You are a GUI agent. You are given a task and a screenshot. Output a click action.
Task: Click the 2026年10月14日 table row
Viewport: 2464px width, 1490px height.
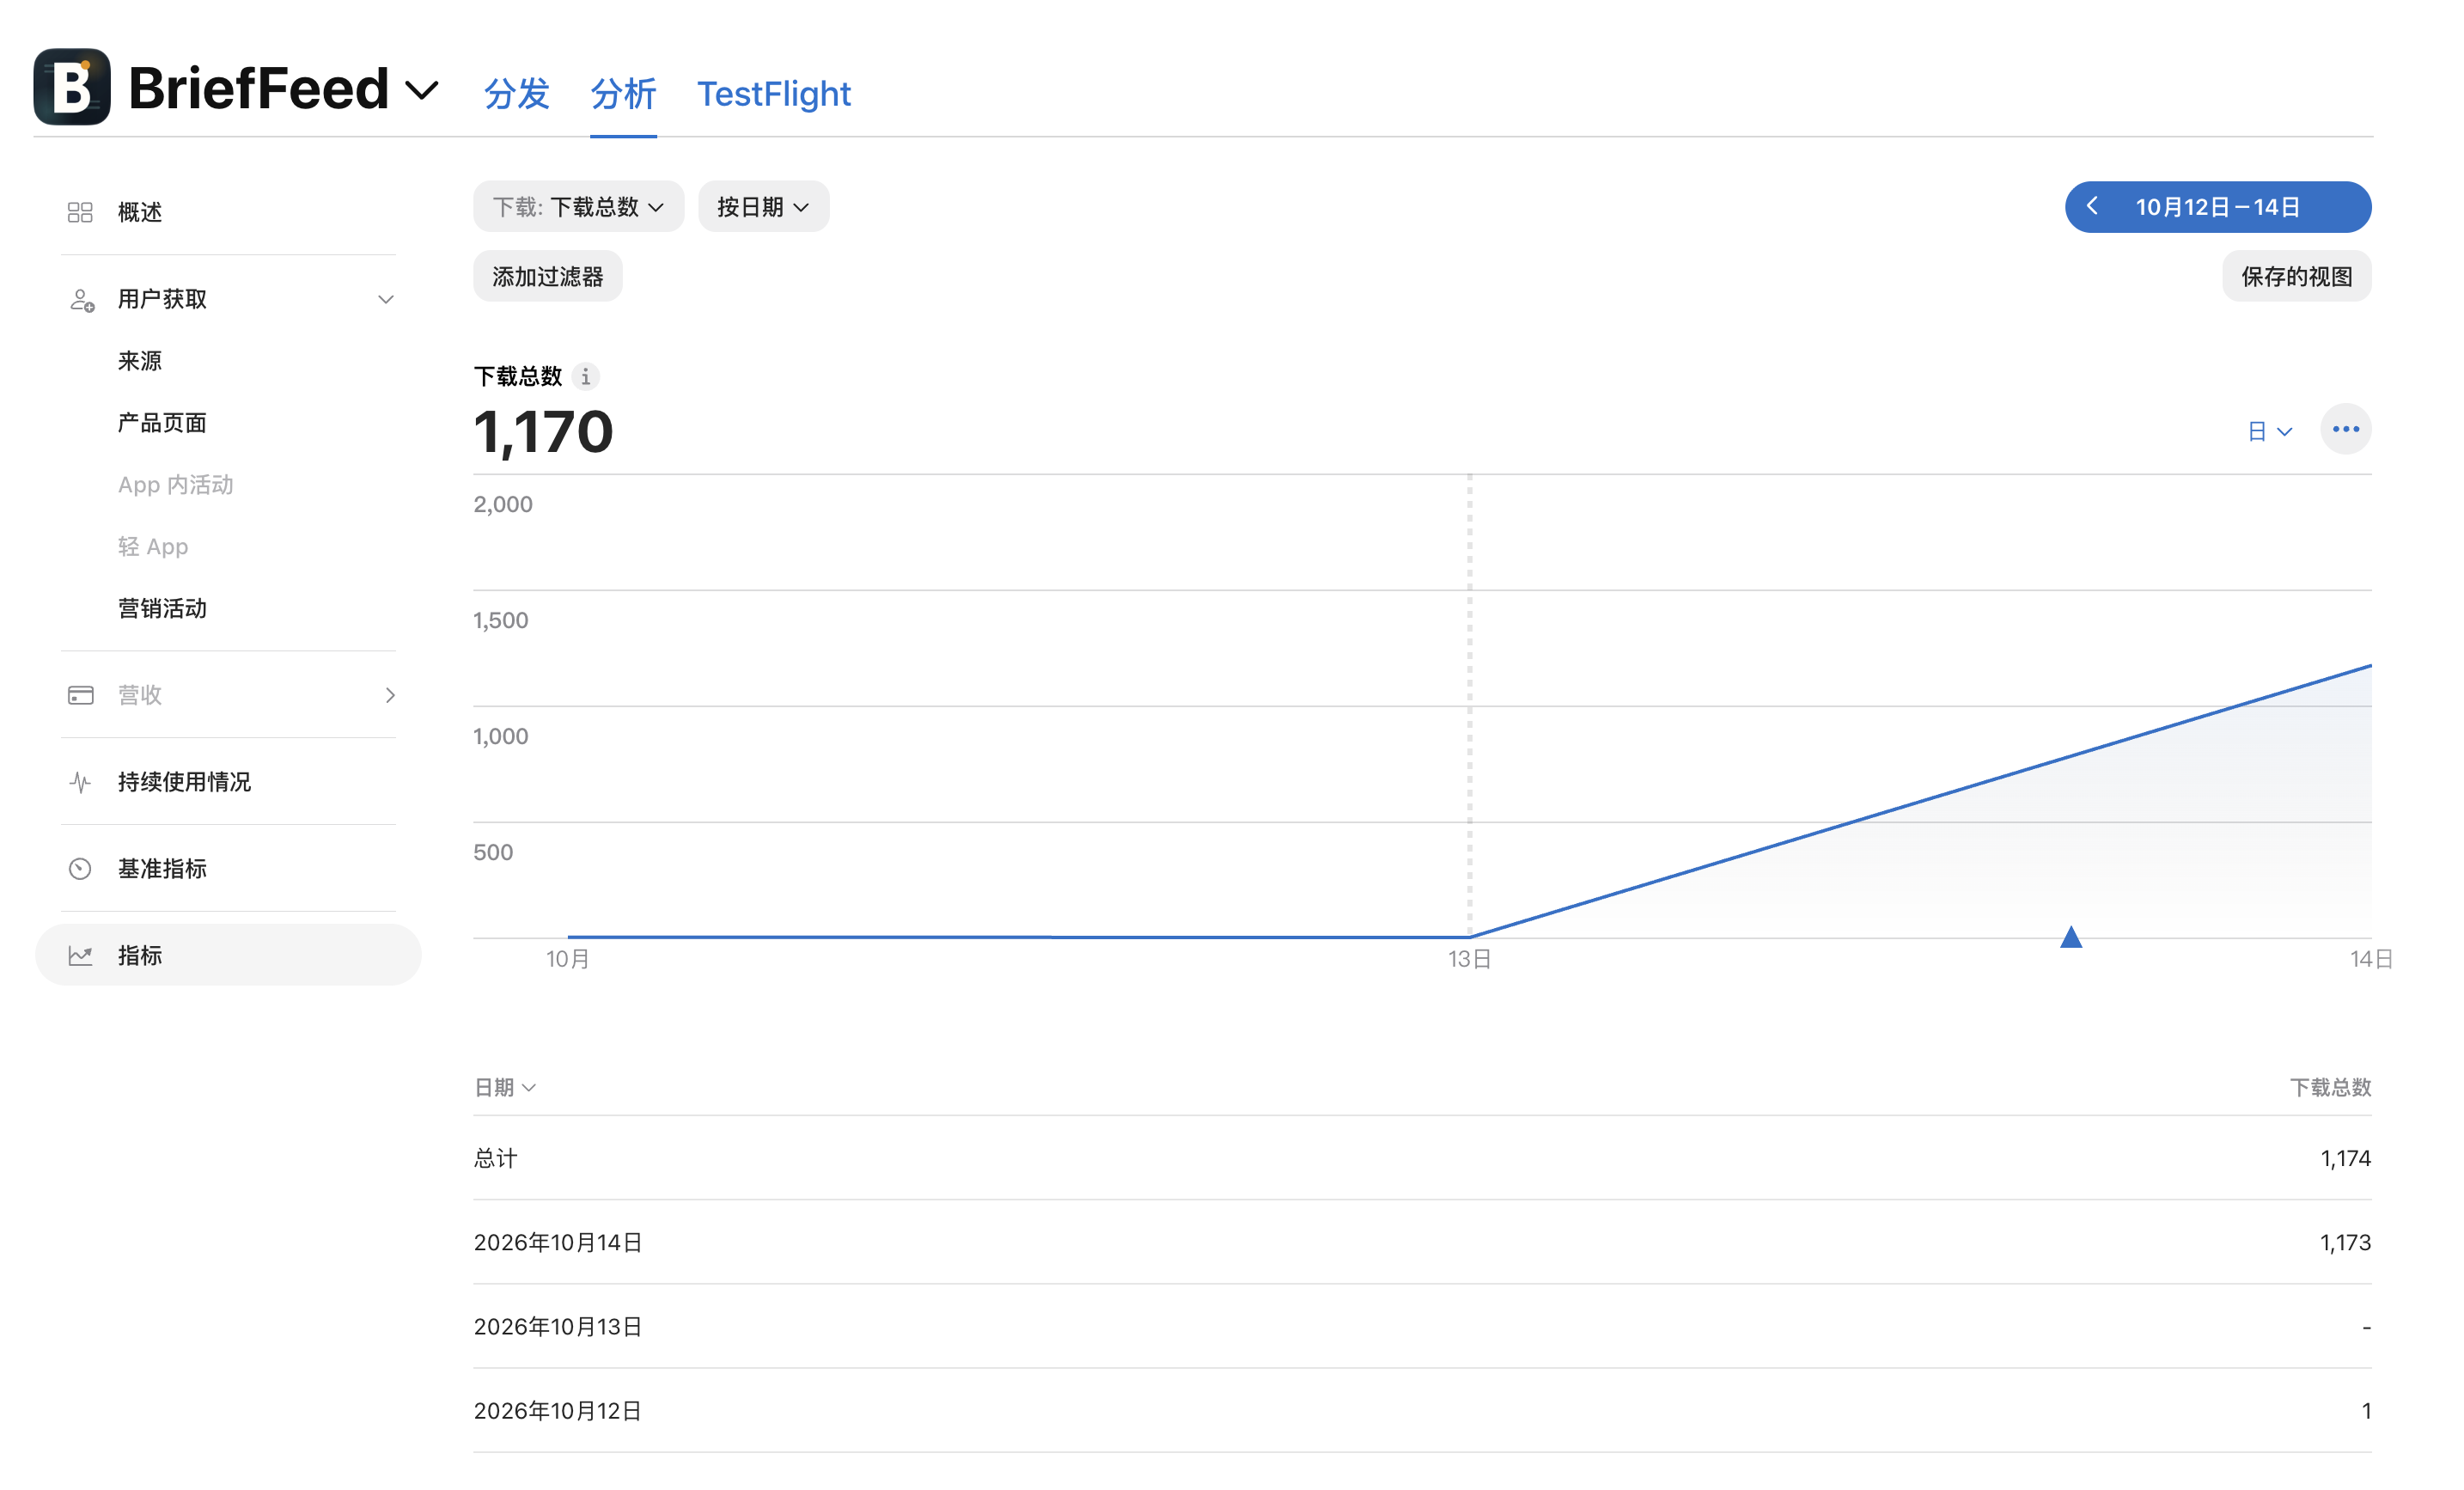(1422, 1242)
